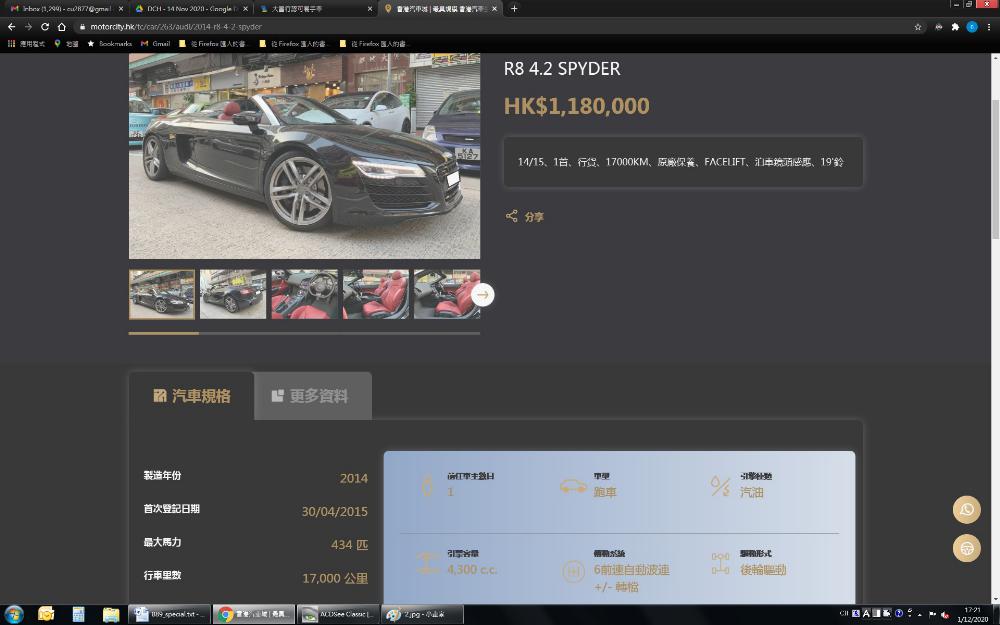Open the Chrome extensions puzzle icon
Image resolution: width=1000 pixels, height=625 pixels.
coord(955,27)
